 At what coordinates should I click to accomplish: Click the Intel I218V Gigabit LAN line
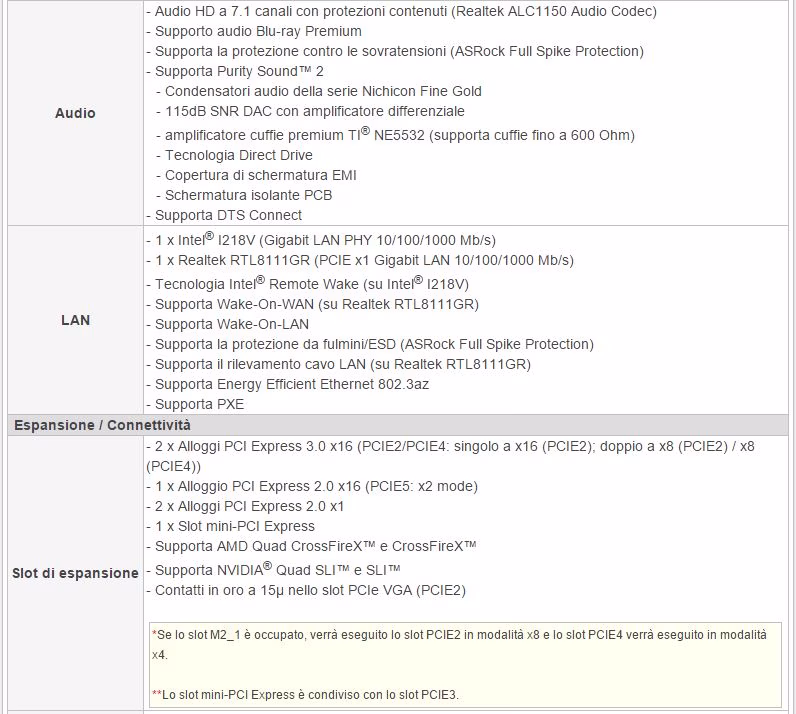pyautogui.click(x=321, y=240)
